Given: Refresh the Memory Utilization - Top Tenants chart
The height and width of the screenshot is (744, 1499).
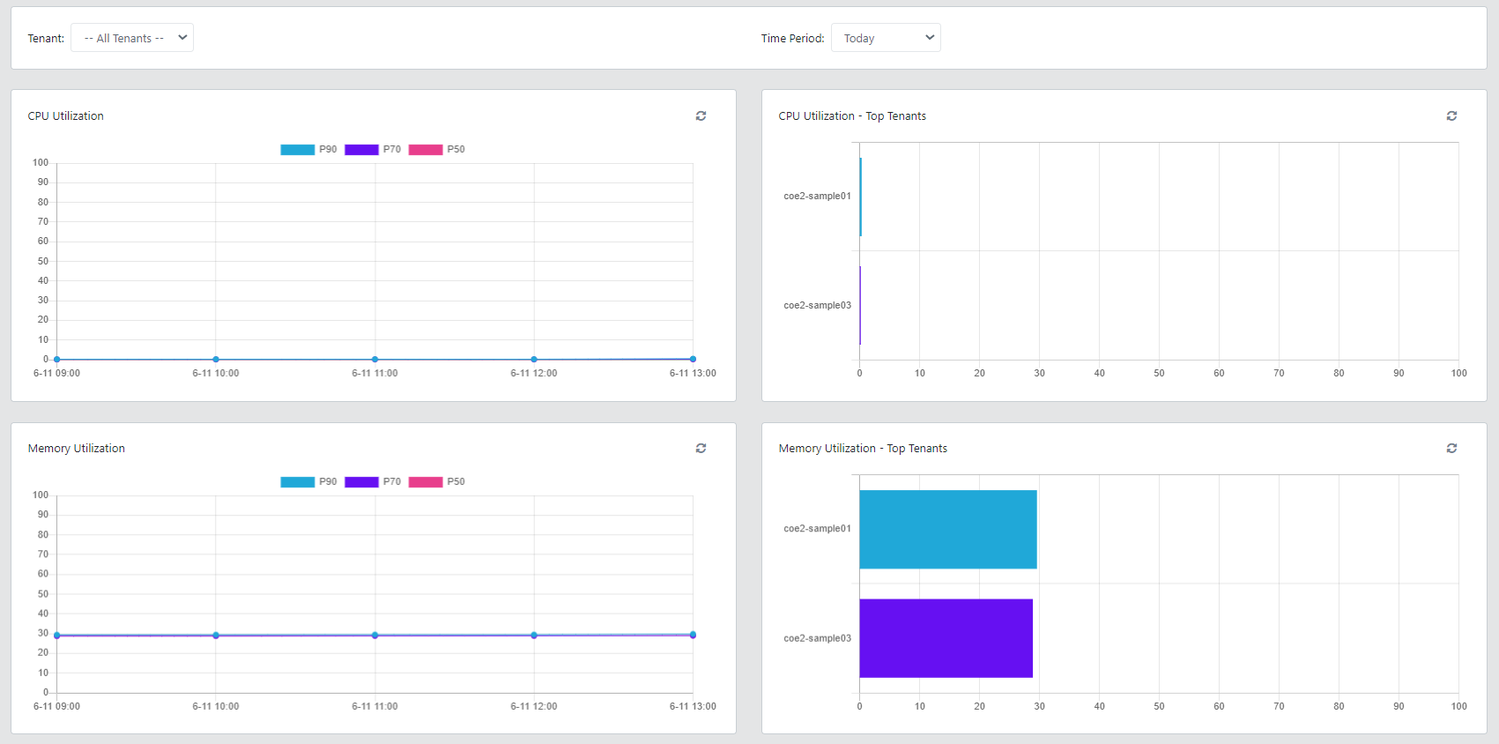Looking at the screenshot, I should pyautogui.click(x=1451, y=448).
